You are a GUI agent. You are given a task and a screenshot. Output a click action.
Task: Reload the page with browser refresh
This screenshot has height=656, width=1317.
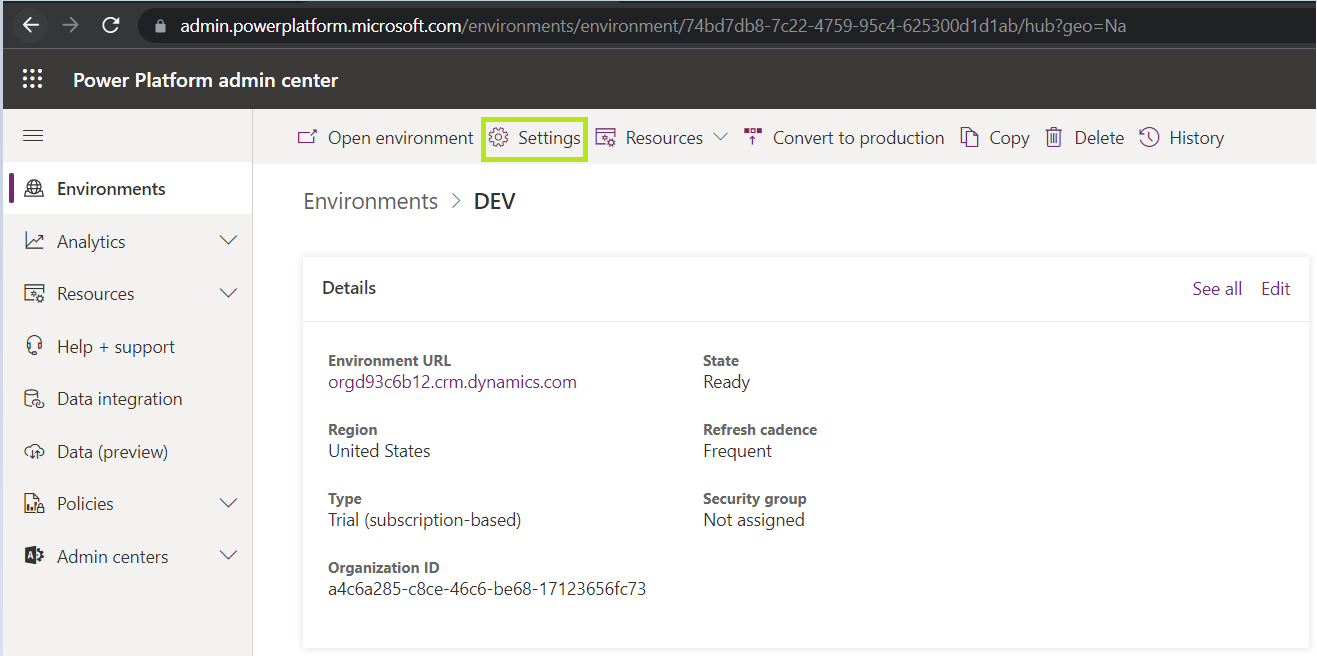coord(111,25)
